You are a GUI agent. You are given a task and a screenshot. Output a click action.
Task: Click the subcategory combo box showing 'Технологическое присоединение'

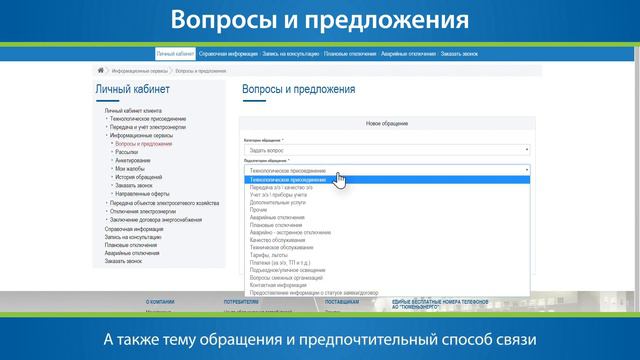coord(387,170)
